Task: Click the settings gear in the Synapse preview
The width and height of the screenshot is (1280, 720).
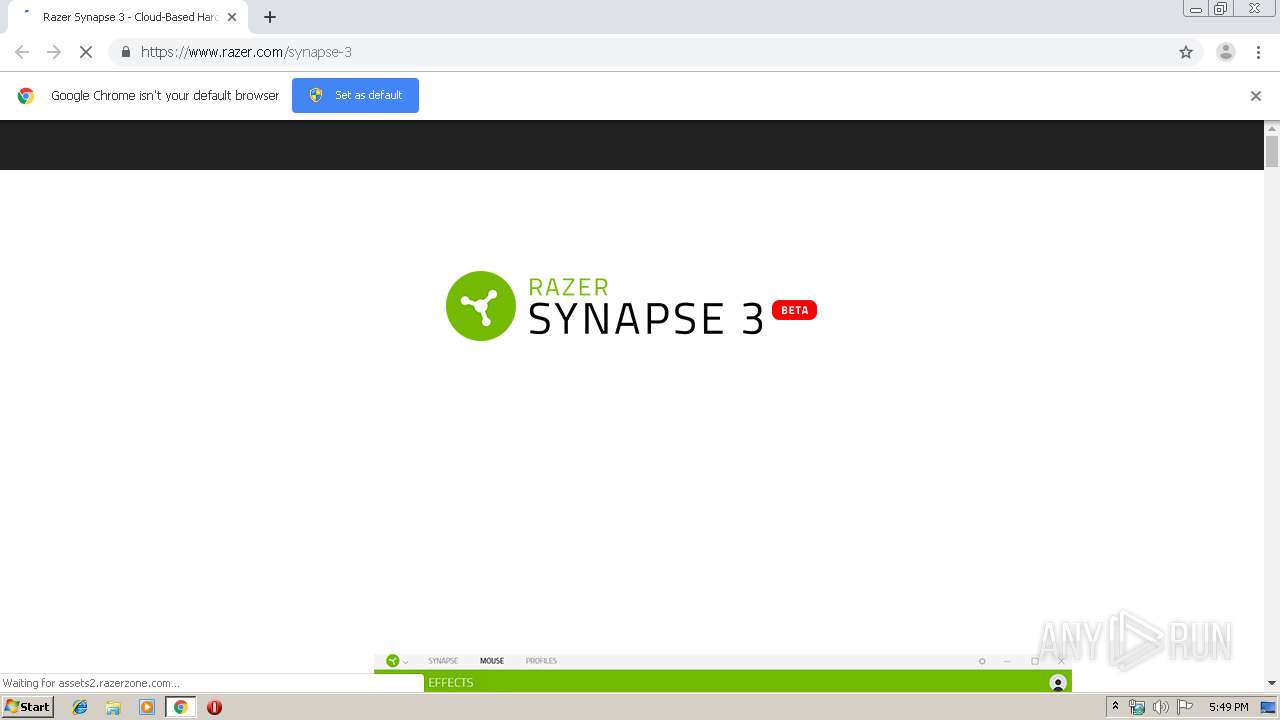Action: click(982, 661)
